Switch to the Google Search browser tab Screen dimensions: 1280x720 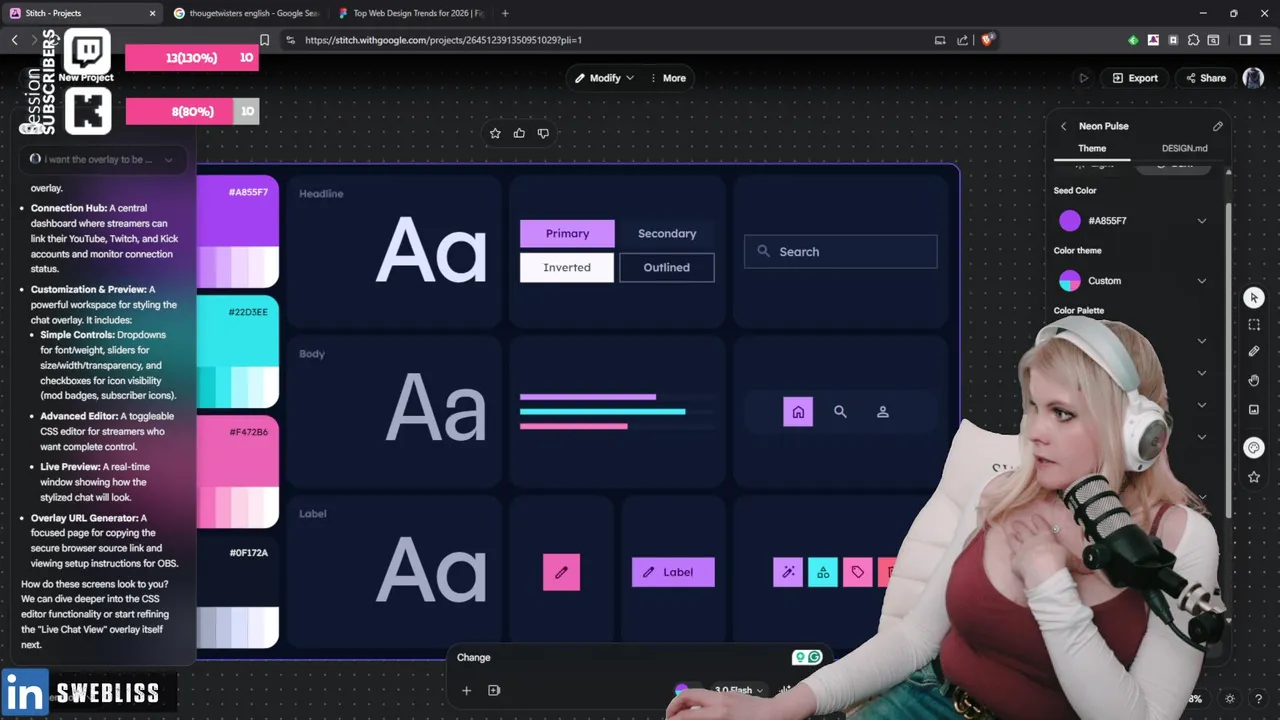[x=245, y=13]
